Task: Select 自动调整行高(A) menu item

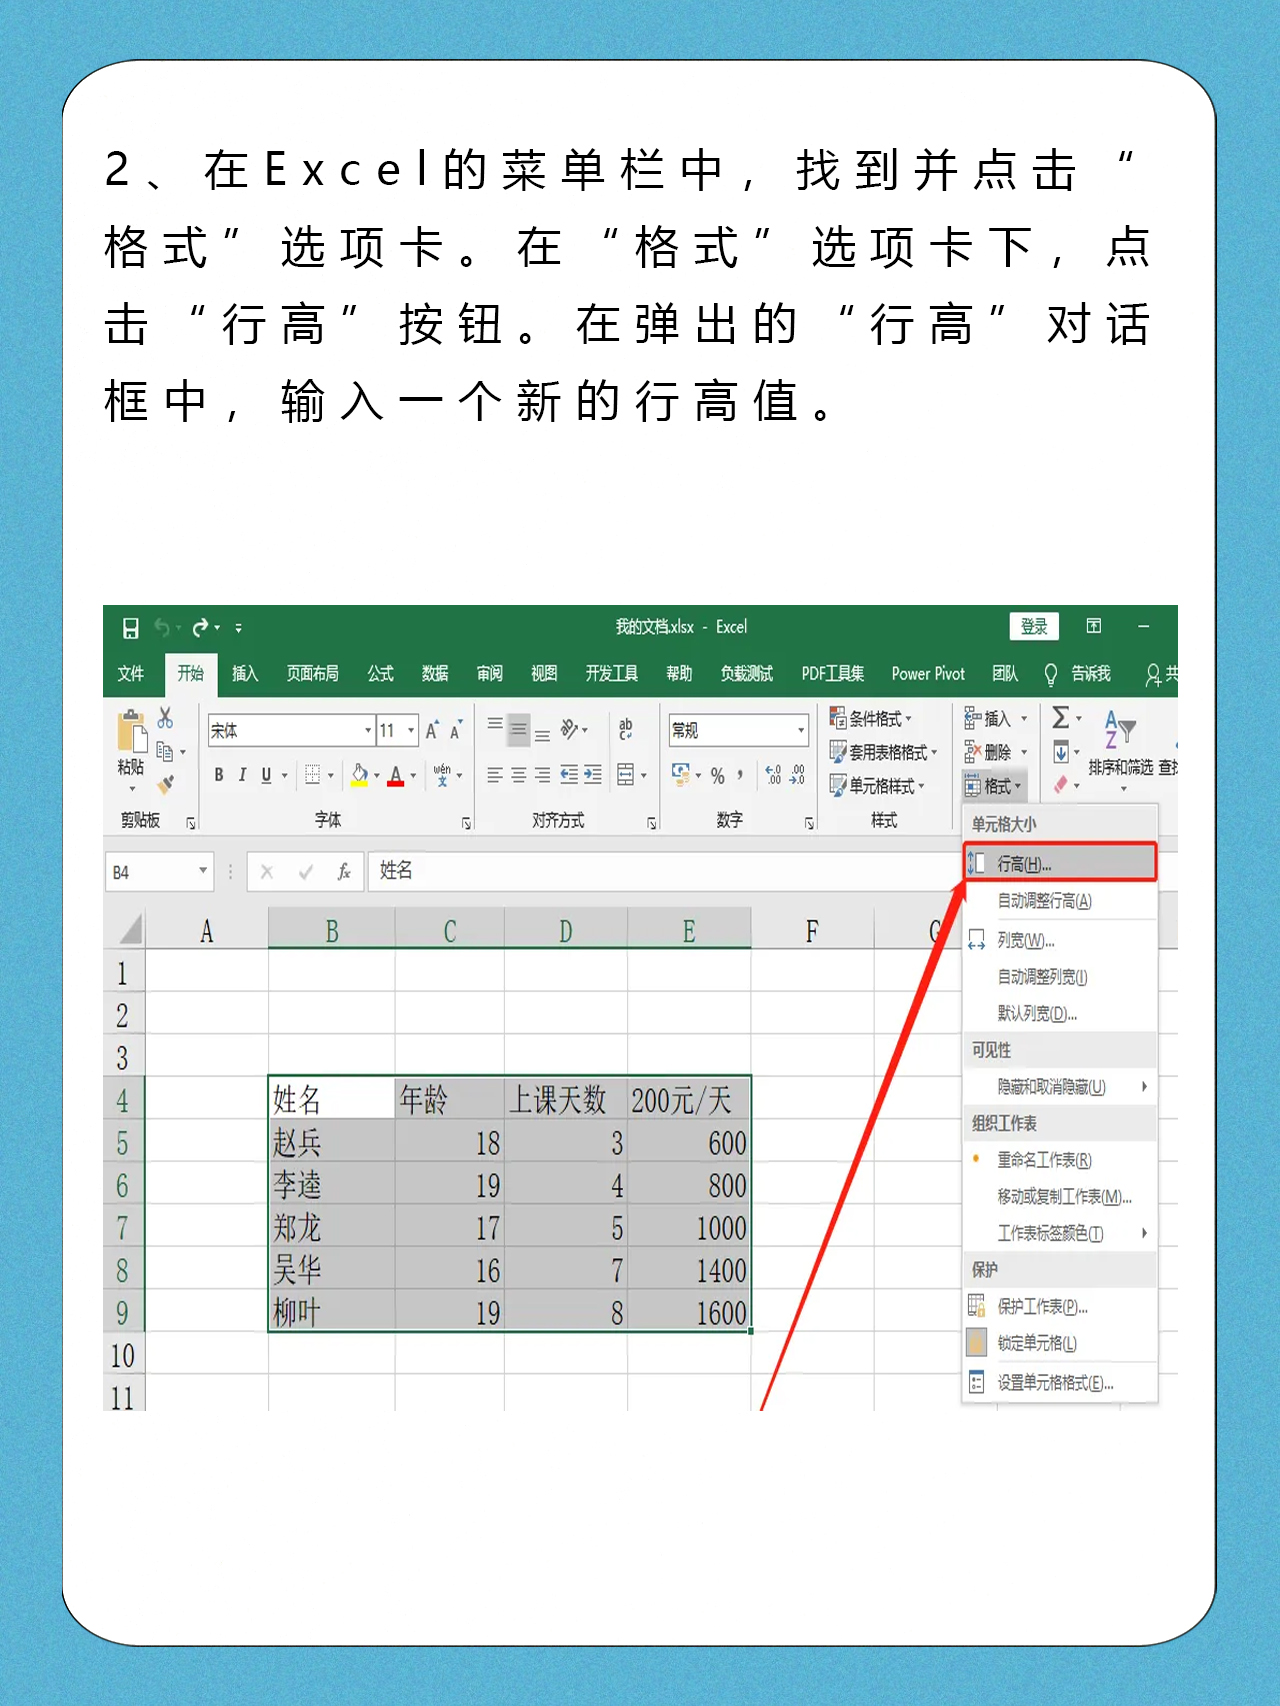Action: [1060, 901]
